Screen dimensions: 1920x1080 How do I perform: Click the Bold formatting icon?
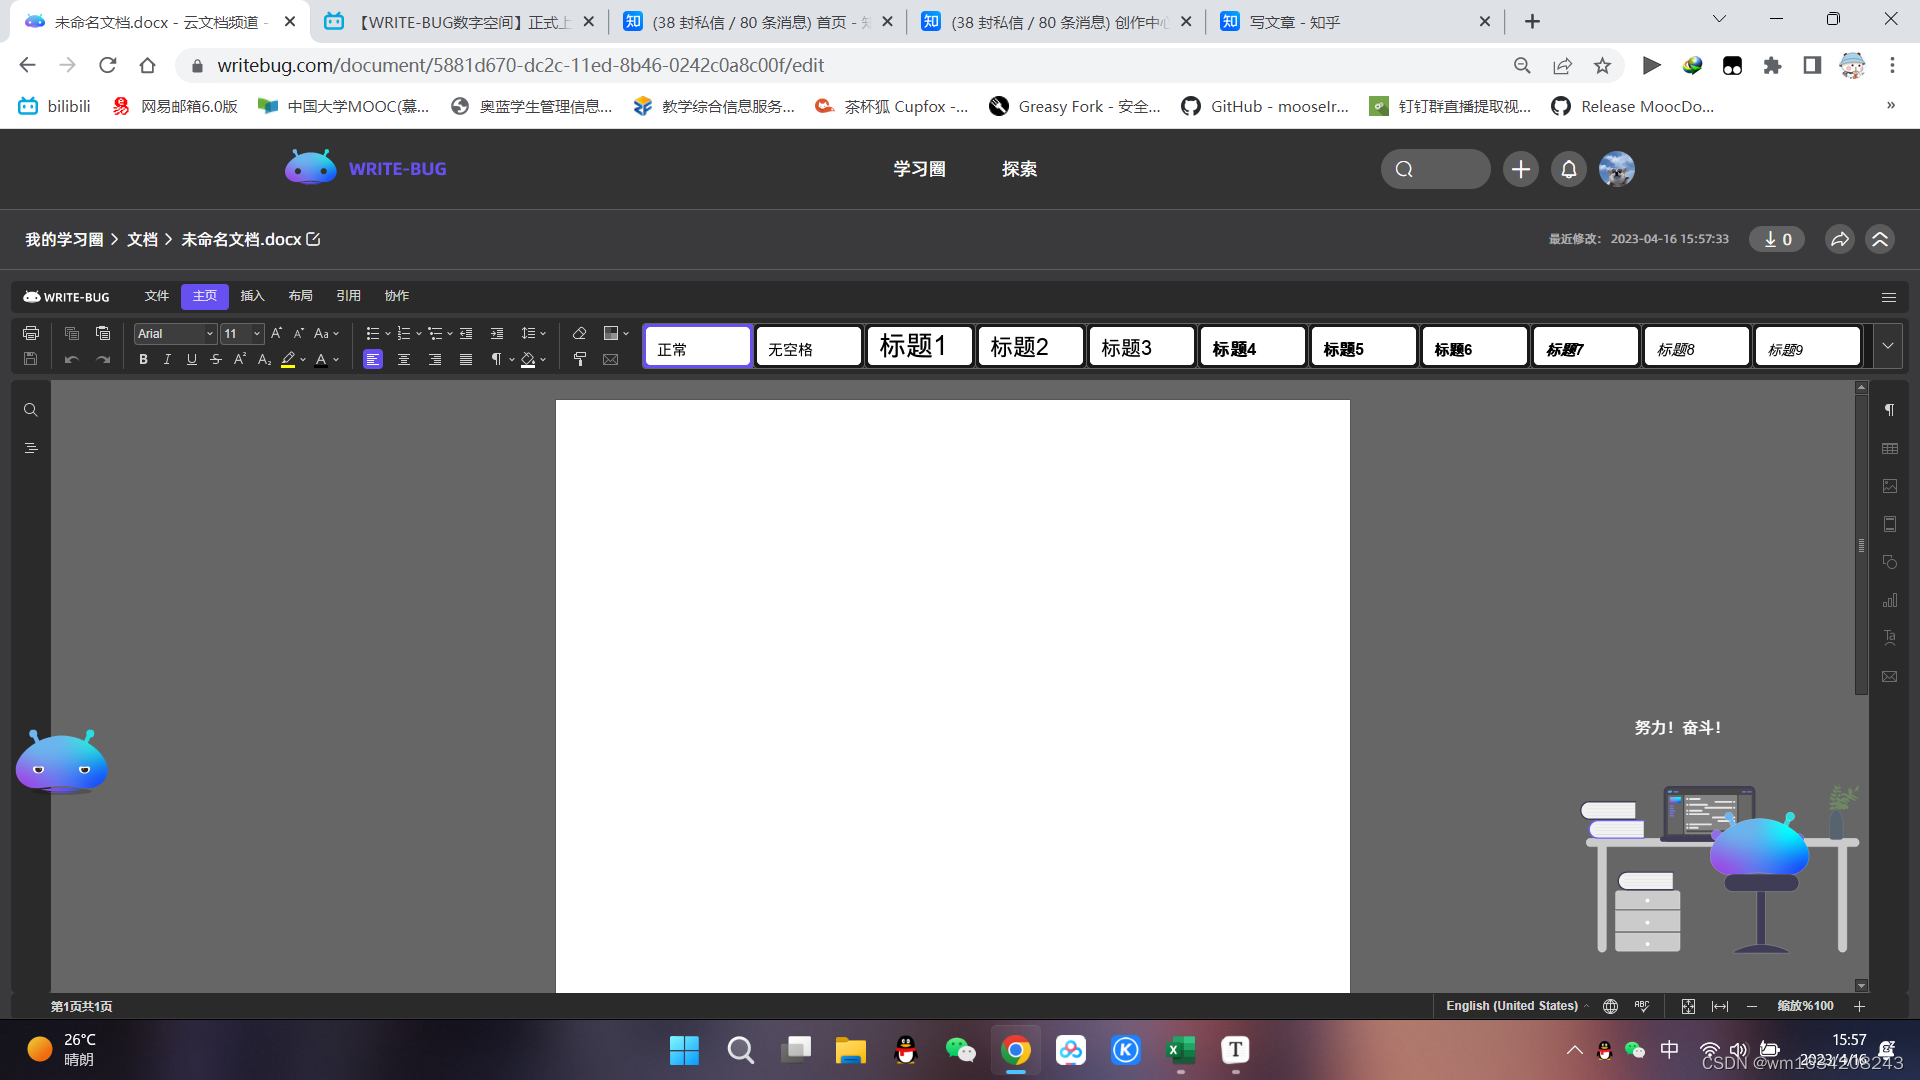(144, 359)
